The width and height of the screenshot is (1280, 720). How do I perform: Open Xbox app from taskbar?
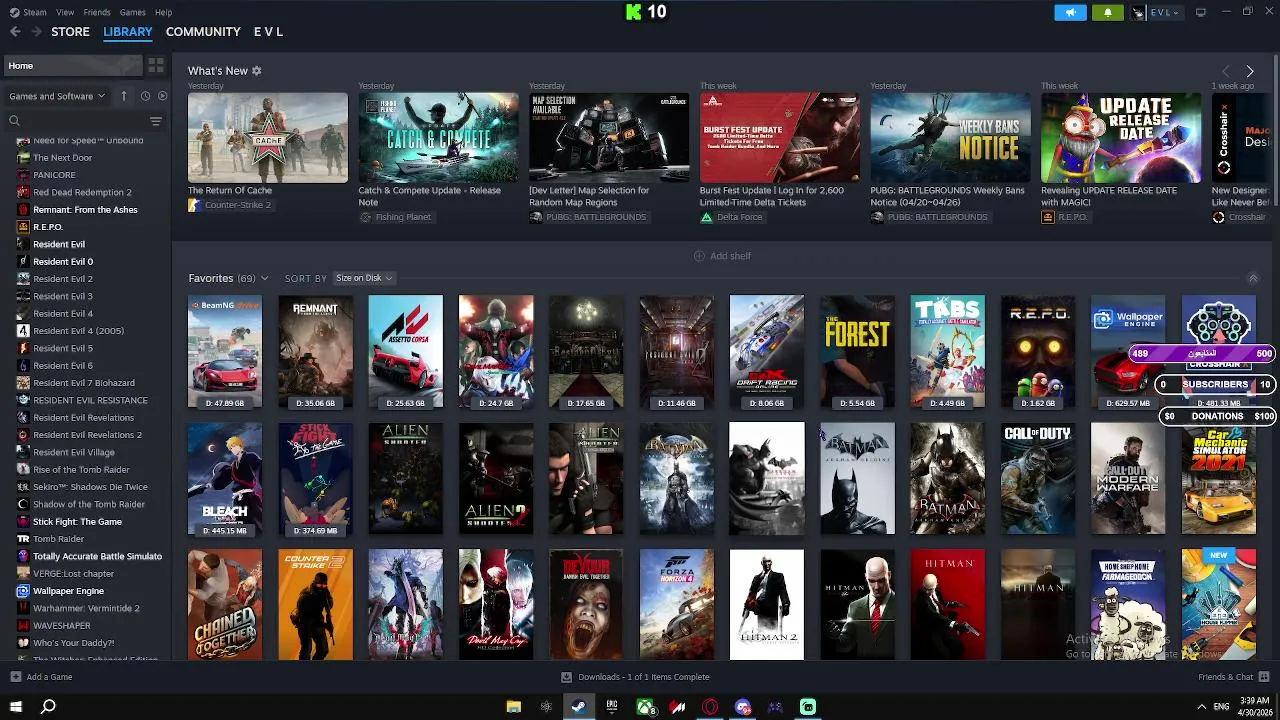646,707
